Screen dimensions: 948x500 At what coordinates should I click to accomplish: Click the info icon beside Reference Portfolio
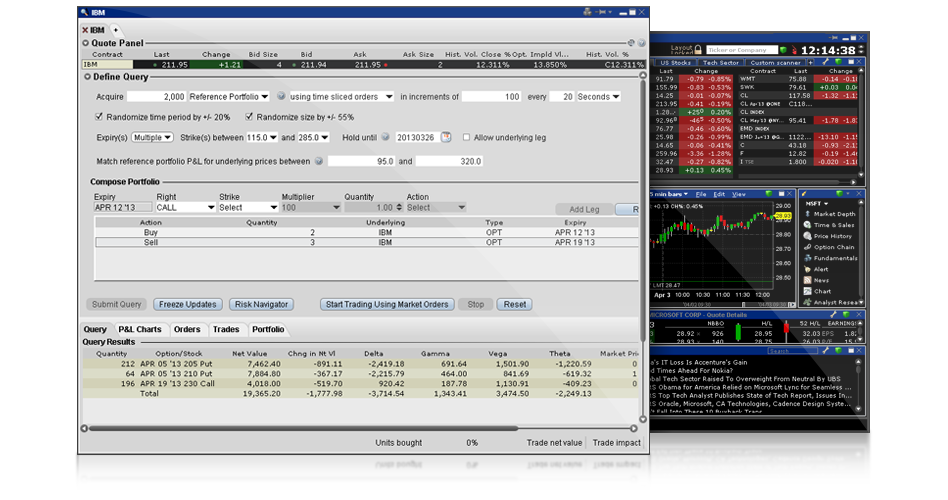click(280, 97)
